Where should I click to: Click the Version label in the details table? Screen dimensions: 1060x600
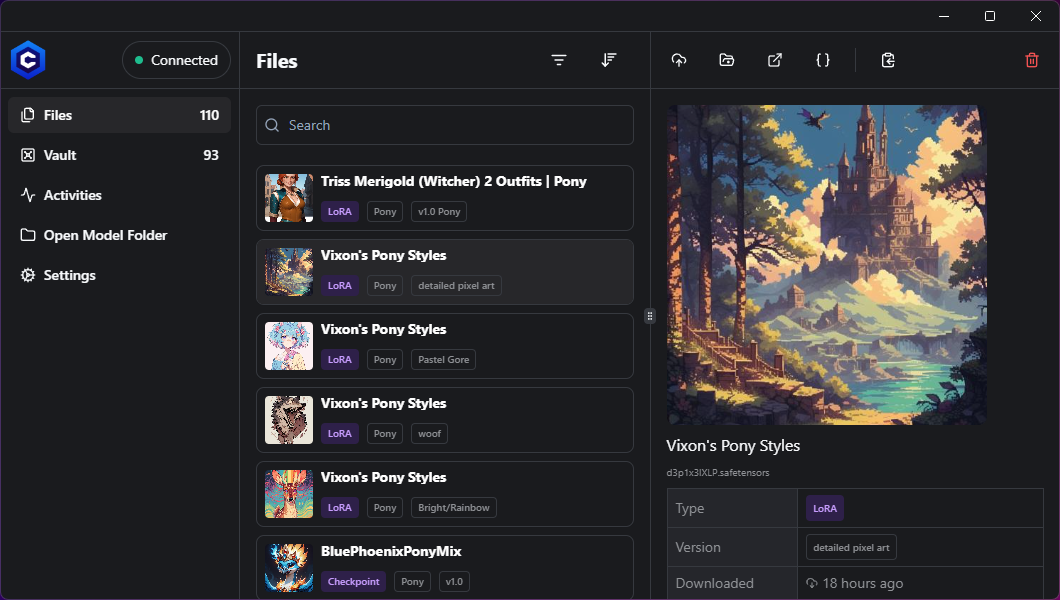point(698,547)
